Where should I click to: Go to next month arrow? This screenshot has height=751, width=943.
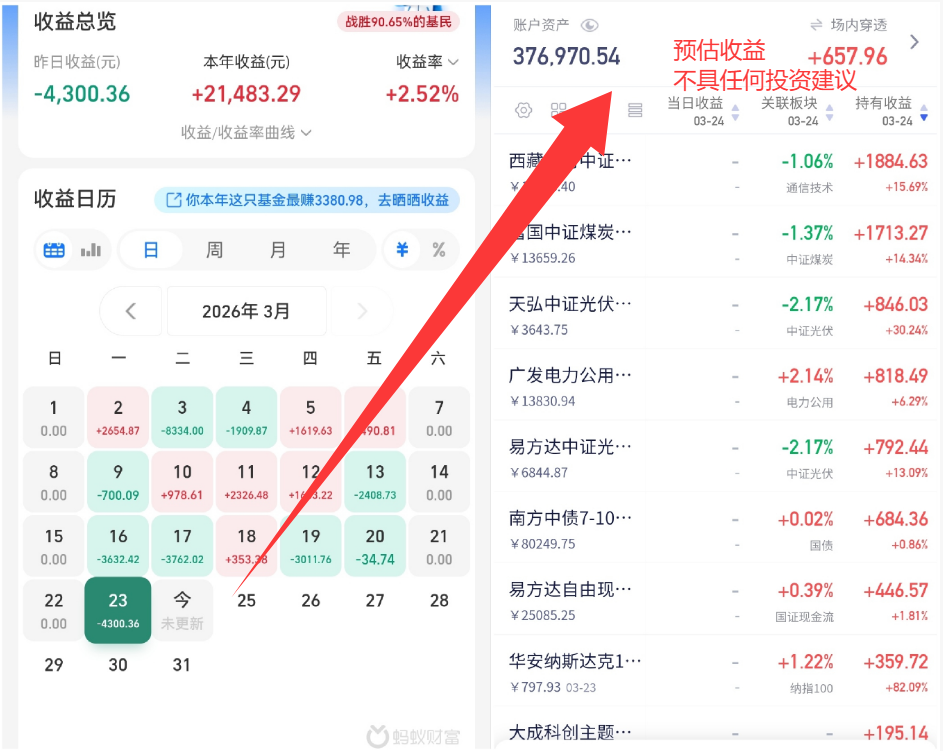pos(361,311)
